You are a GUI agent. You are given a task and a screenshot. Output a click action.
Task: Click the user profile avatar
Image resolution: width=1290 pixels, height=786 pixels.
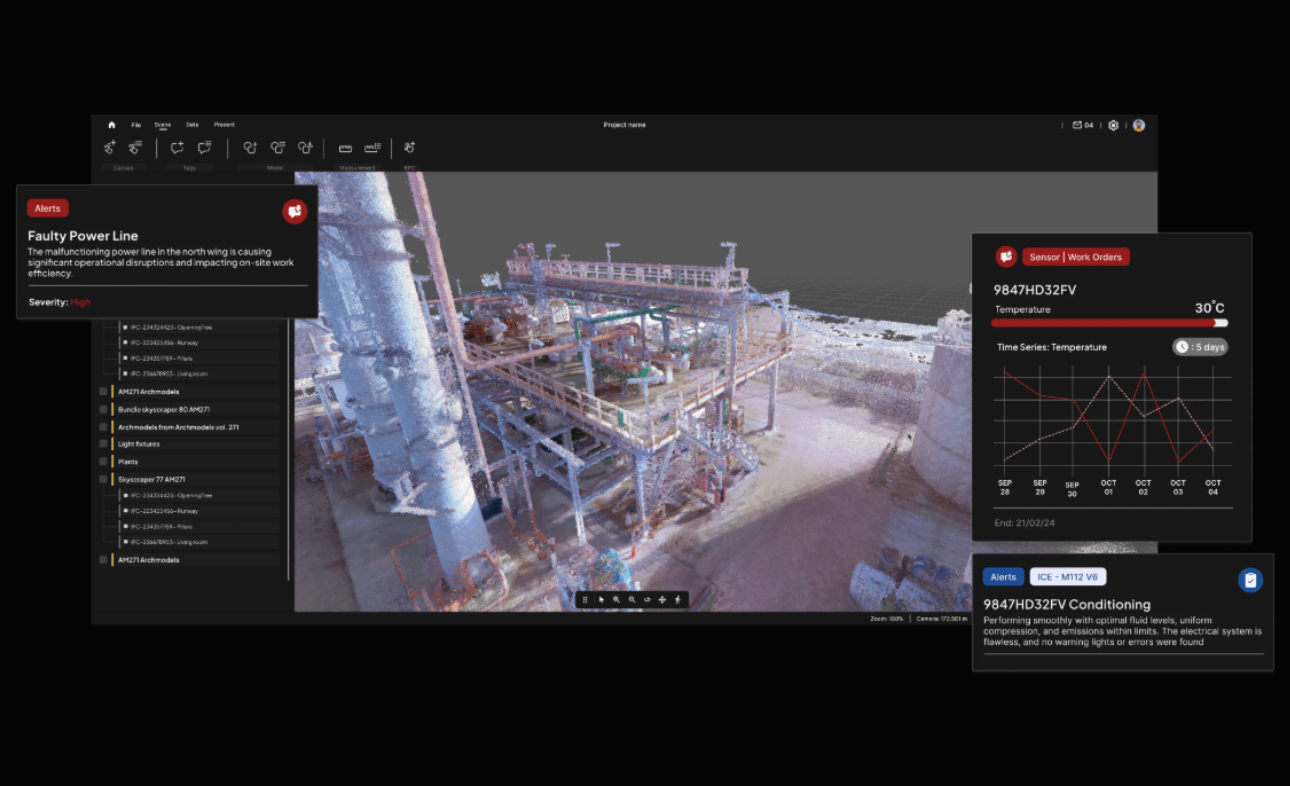[1138, 125]
